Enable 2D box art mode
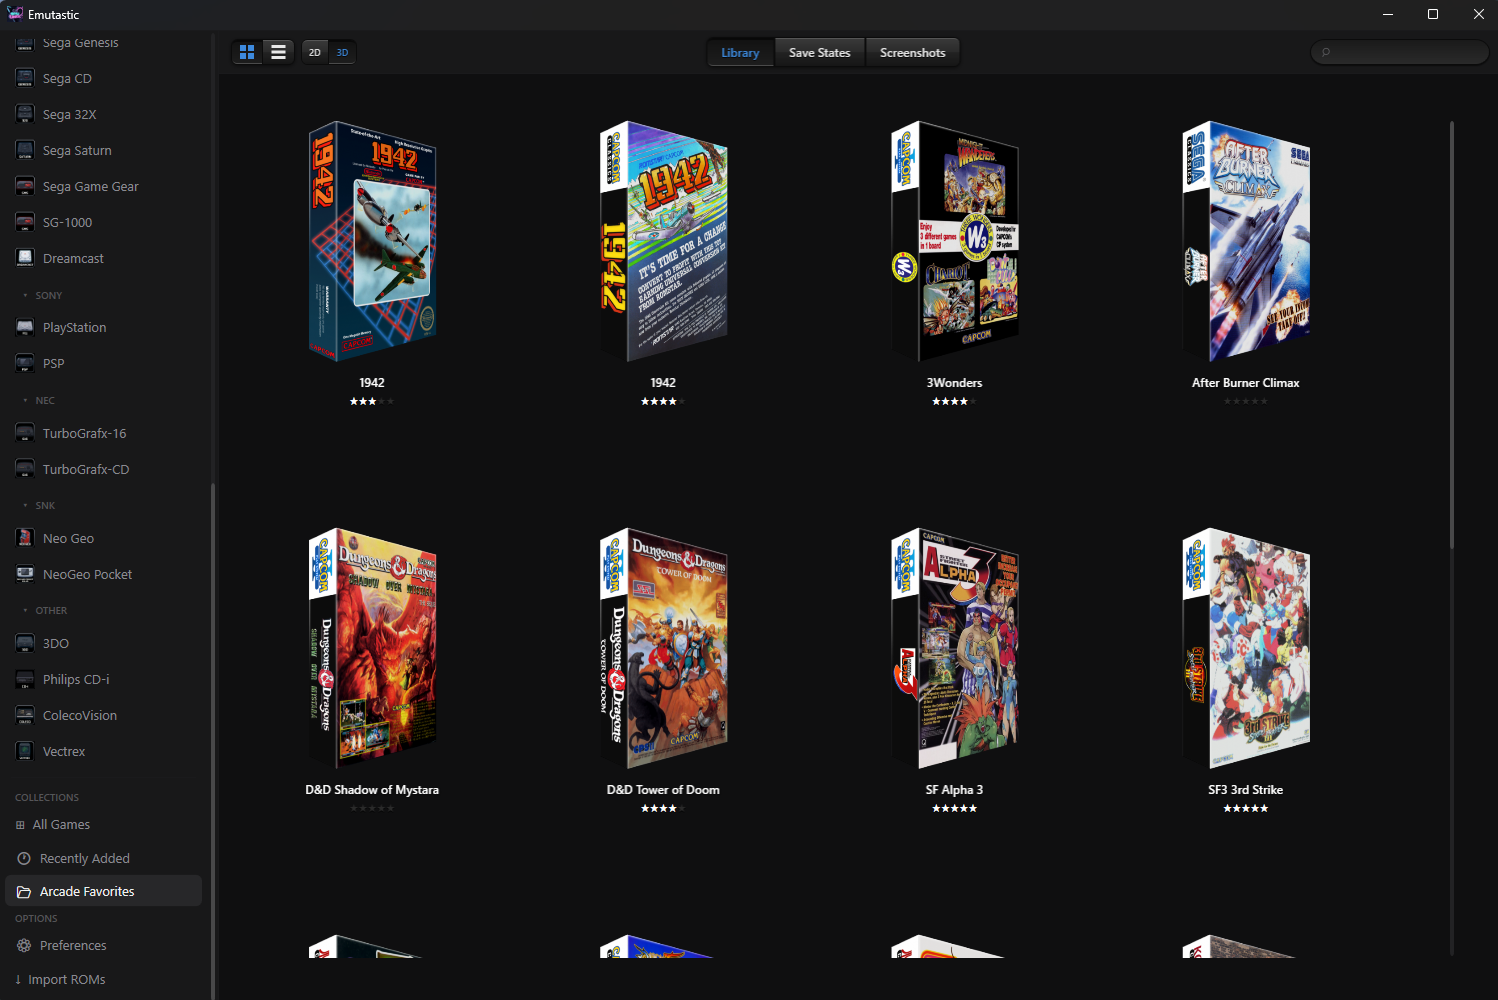Image resolution: width=1498 pixels, height=1000 pixels. coord(315,52)
